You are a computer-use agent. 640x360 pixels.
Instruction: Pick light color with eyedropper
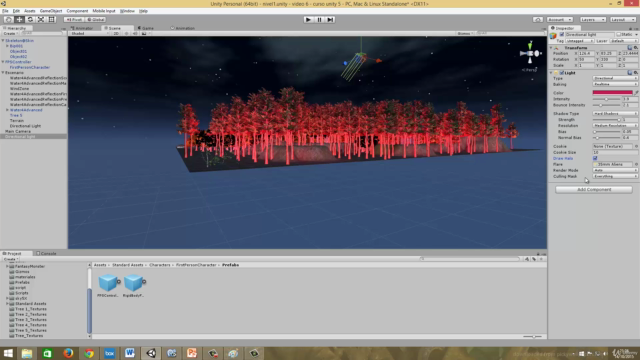636,93
